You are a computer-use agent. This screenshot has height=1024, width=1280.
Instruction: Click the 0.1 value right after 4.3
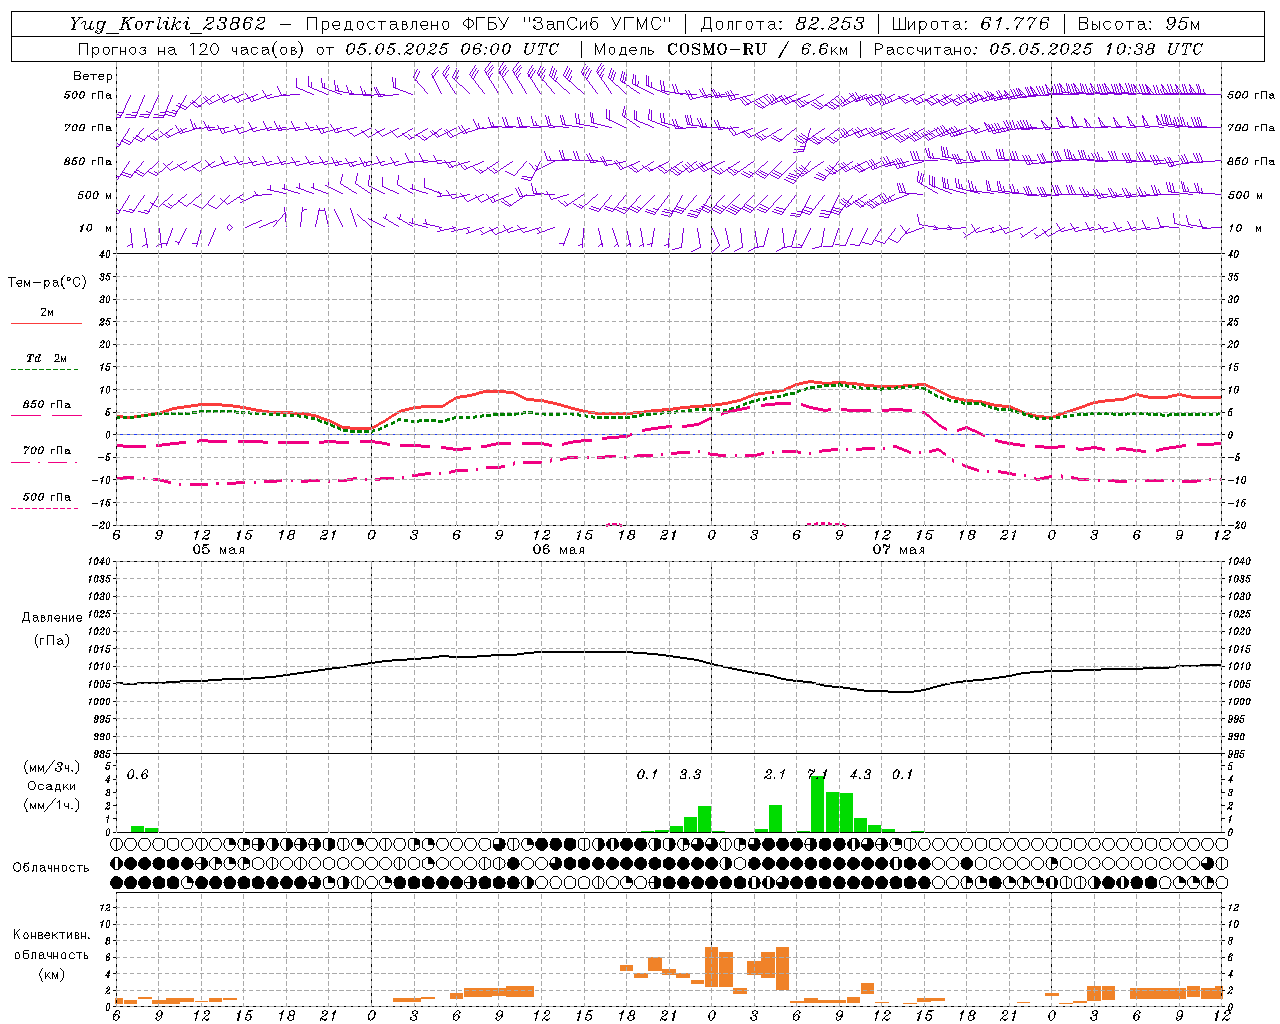point(903,775)
